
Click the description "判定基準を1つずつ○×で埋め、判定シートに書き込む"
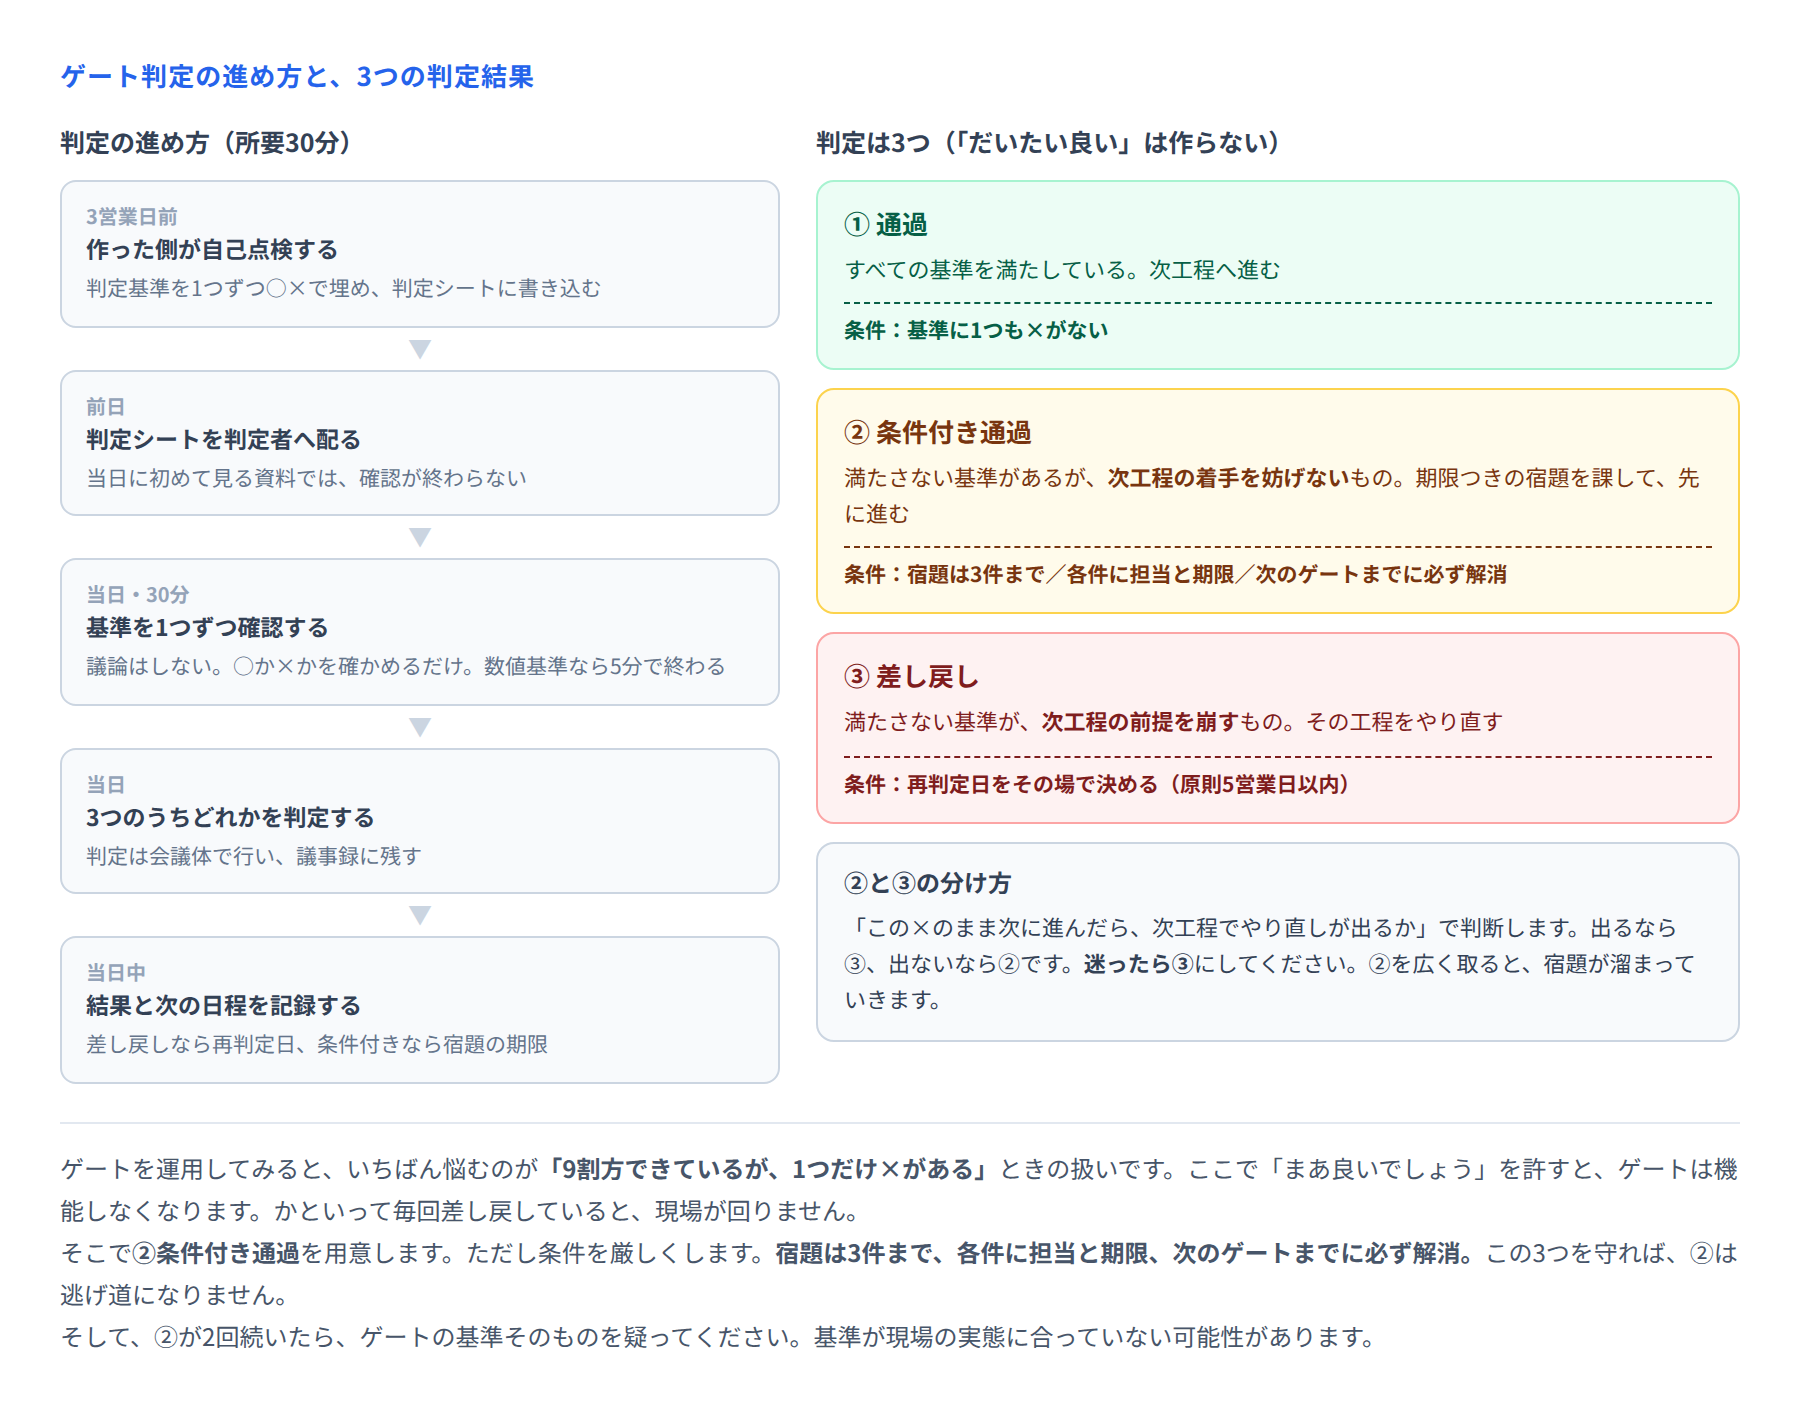(344, 288)
